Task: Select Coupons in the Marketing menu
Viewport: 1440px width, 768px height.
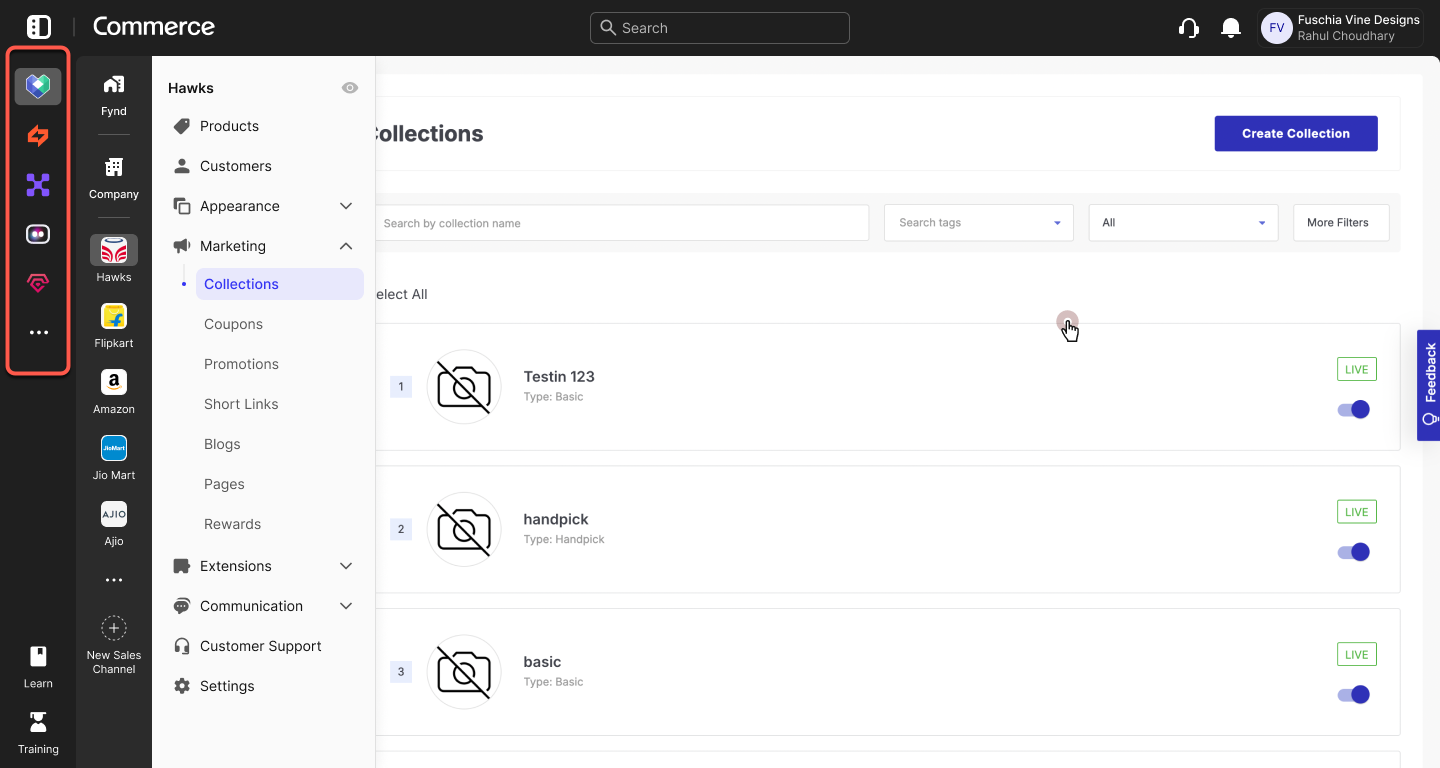Action: click(233, 323)
